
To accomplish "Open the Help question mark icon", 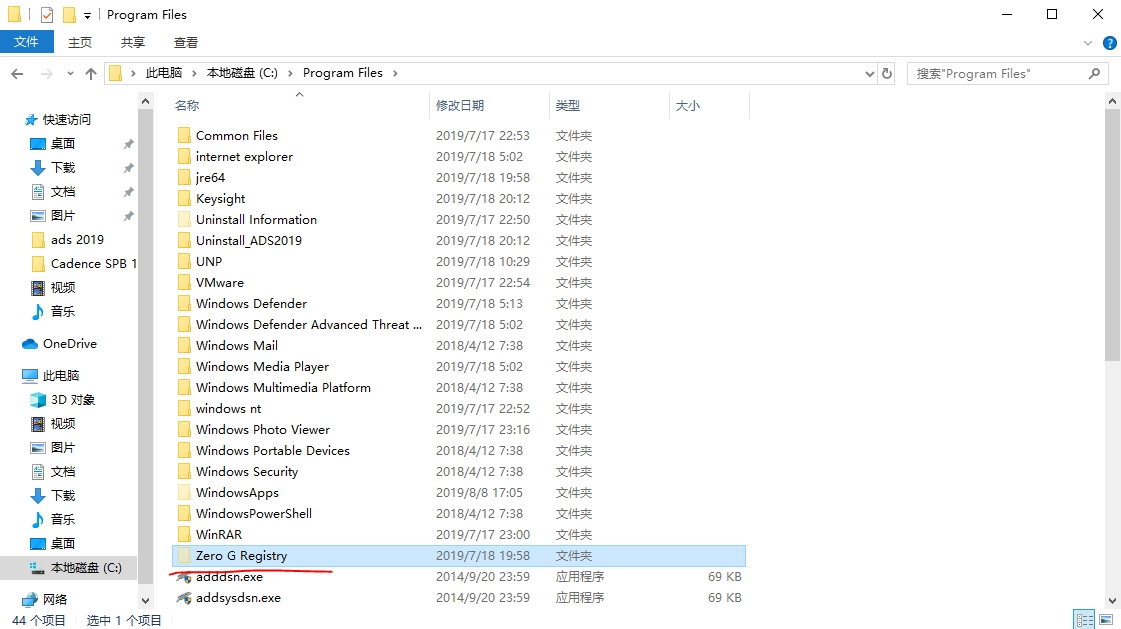I will [1110, 43].
